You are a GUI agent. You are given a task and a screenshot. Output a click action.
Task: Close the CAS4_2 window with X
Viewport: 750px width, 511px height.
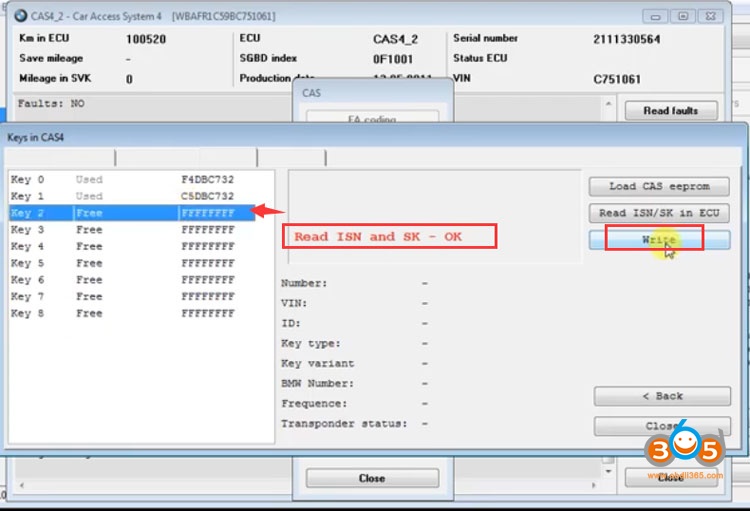[711, 17]
